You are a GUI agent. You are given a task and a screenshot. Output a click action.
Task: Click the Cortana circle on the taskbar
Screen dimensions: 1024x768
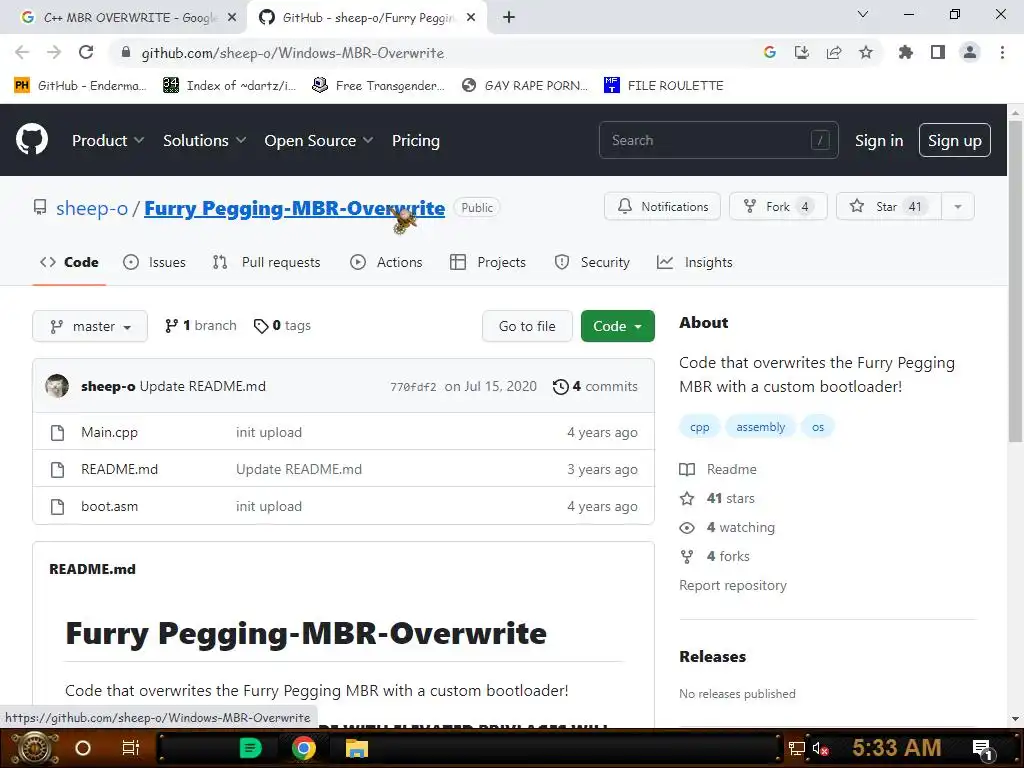(x=83, y=748)
